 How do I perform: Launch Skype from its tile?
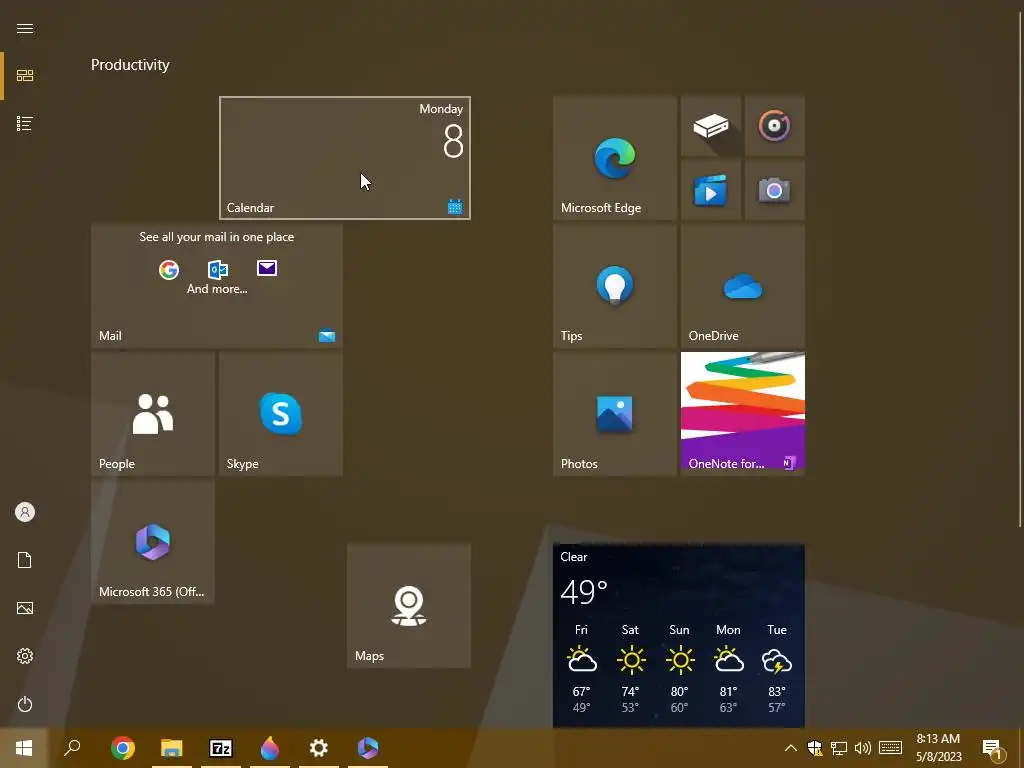(281, 413)
